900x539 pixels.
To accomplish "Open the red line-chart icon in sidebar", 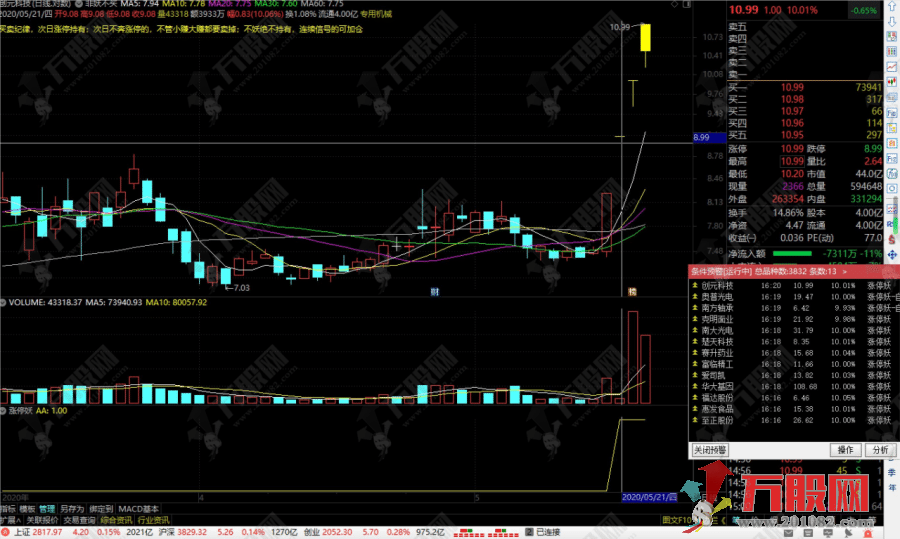I will coord(892,67).
